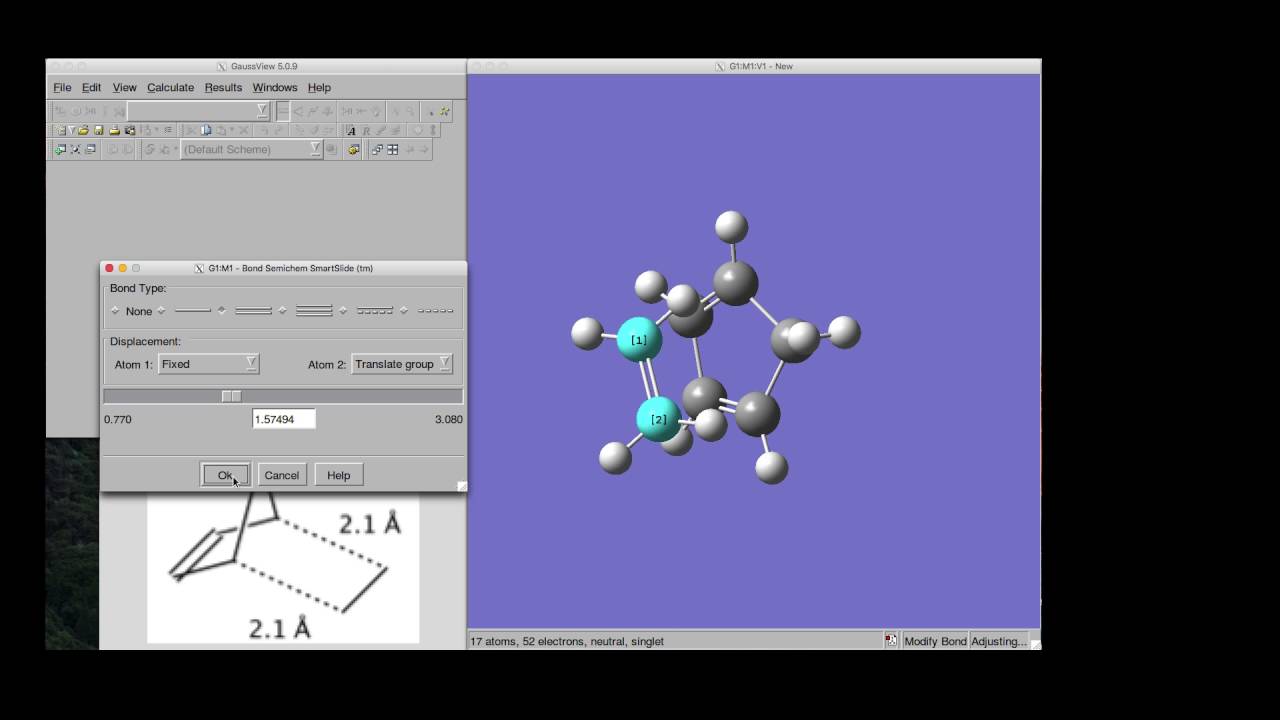Click the Save Image camera icon
Screen dimensions: 1280x720
click(130, 130)
